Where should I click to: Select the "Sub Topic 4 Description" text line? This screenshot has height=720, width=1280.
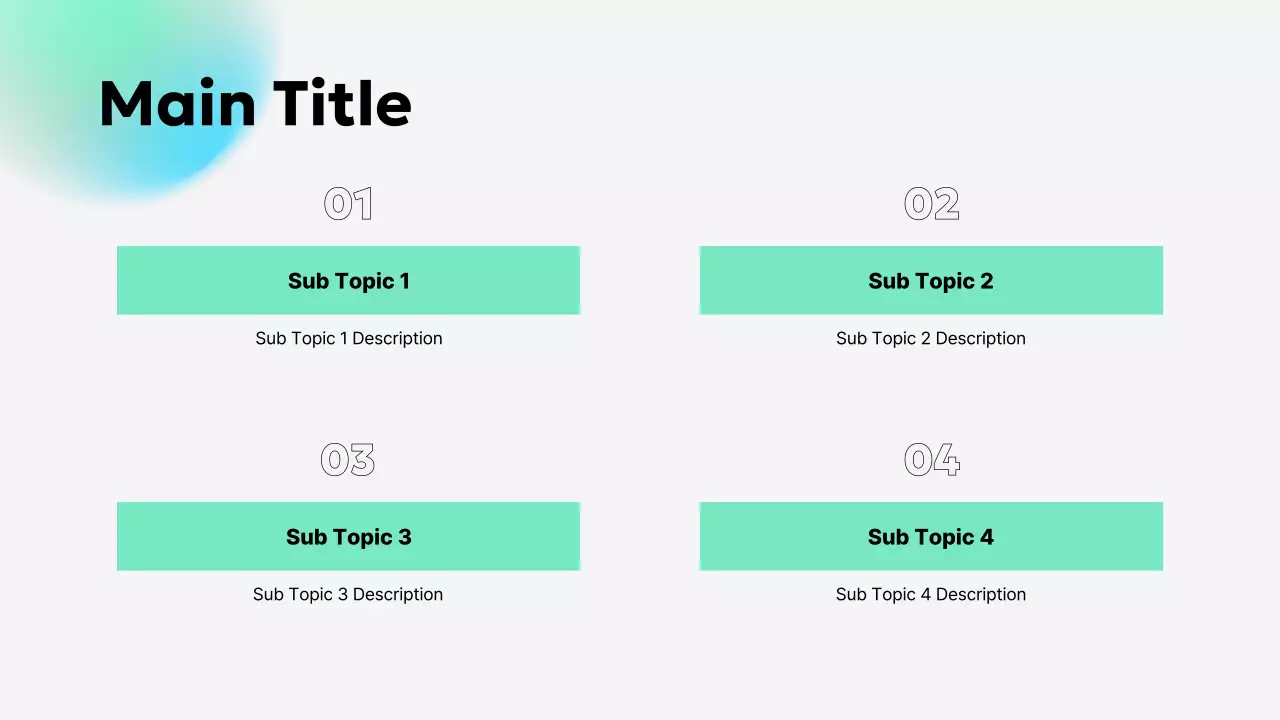pyautogui.click(x=931, y=594)
